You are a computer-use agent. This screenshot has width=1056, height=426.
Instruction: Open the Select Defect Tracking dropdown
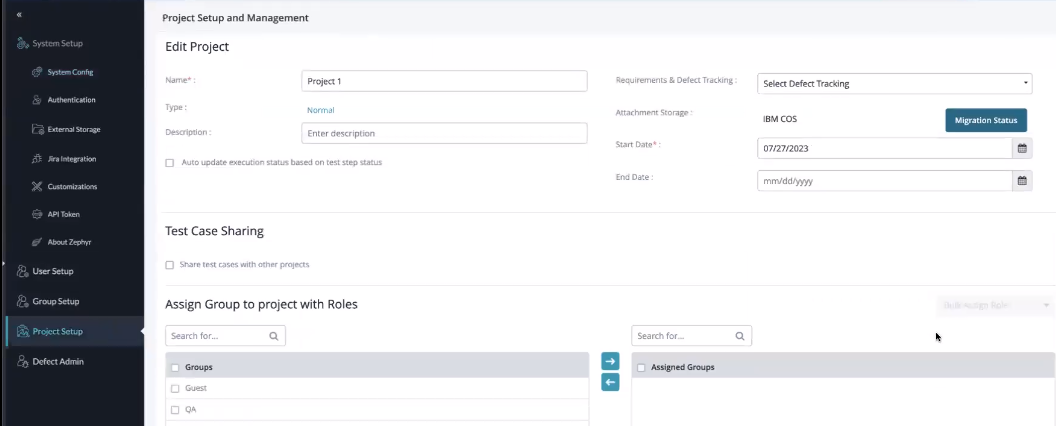pos(894,84)
